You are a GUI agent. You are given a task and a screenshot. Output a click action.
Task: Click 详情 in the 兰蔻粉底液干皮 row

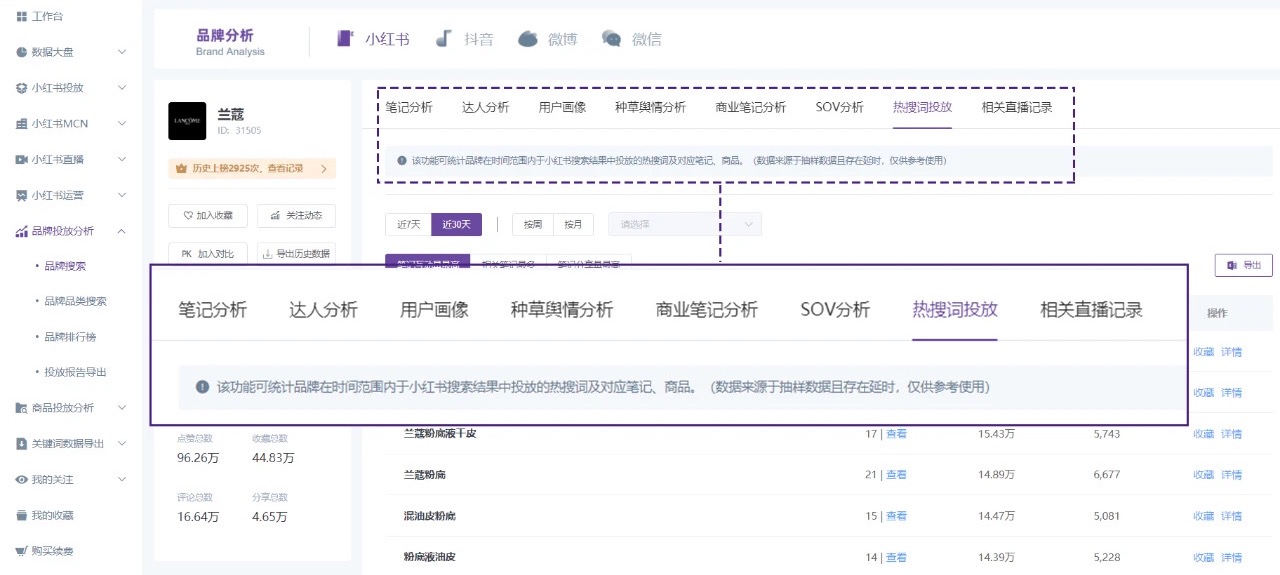click(1231, 434)
